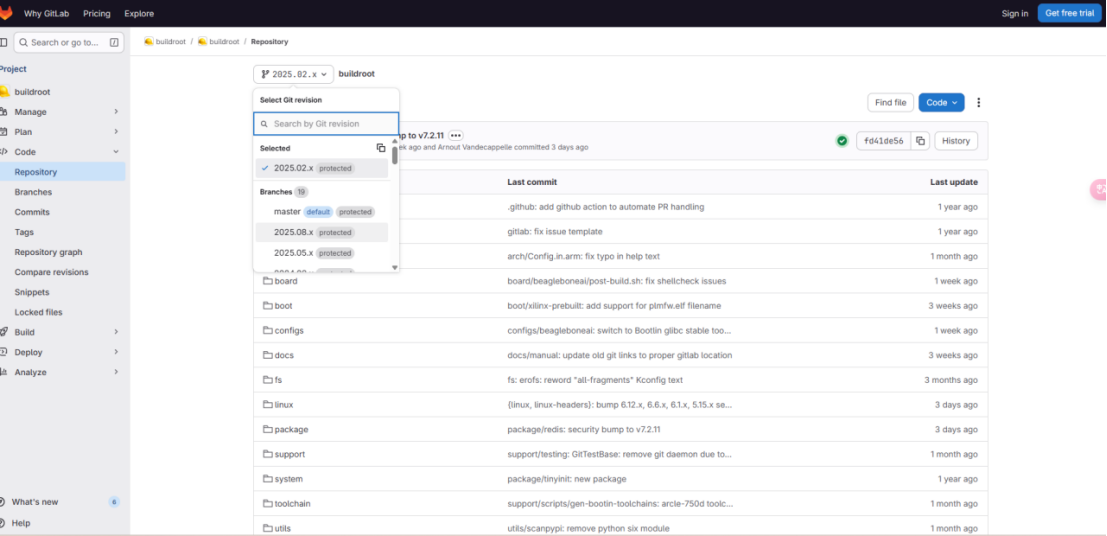Click the first buildroot breadcrumb avatar
The width and height of the screenshot is (1107, 536).
pyautogui.click(x=148, y=42)
